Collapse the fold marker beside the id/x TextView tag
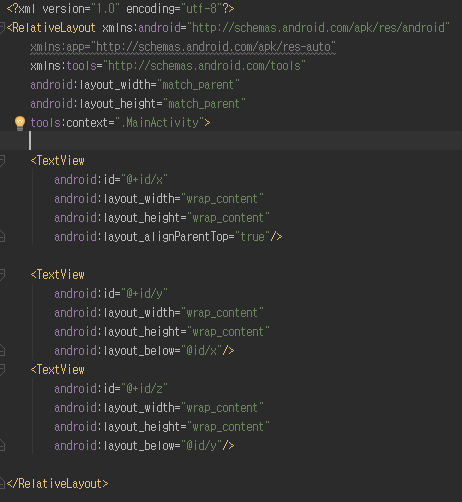The height and width of the screenshot is (502, 462). (x=2, y=161)
